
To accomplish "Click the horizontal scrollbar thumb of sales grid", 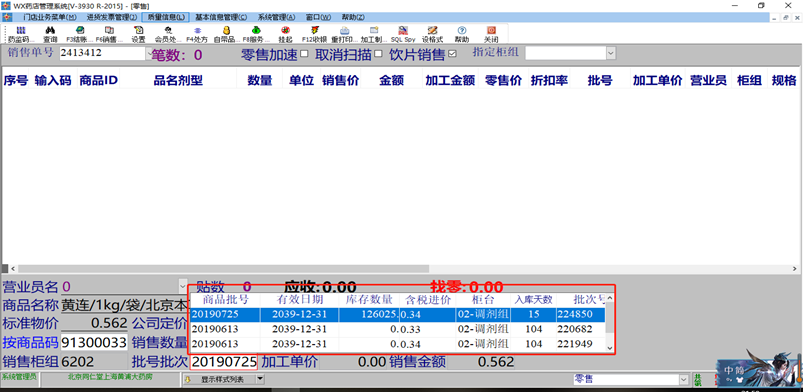I will click(224, 269).
